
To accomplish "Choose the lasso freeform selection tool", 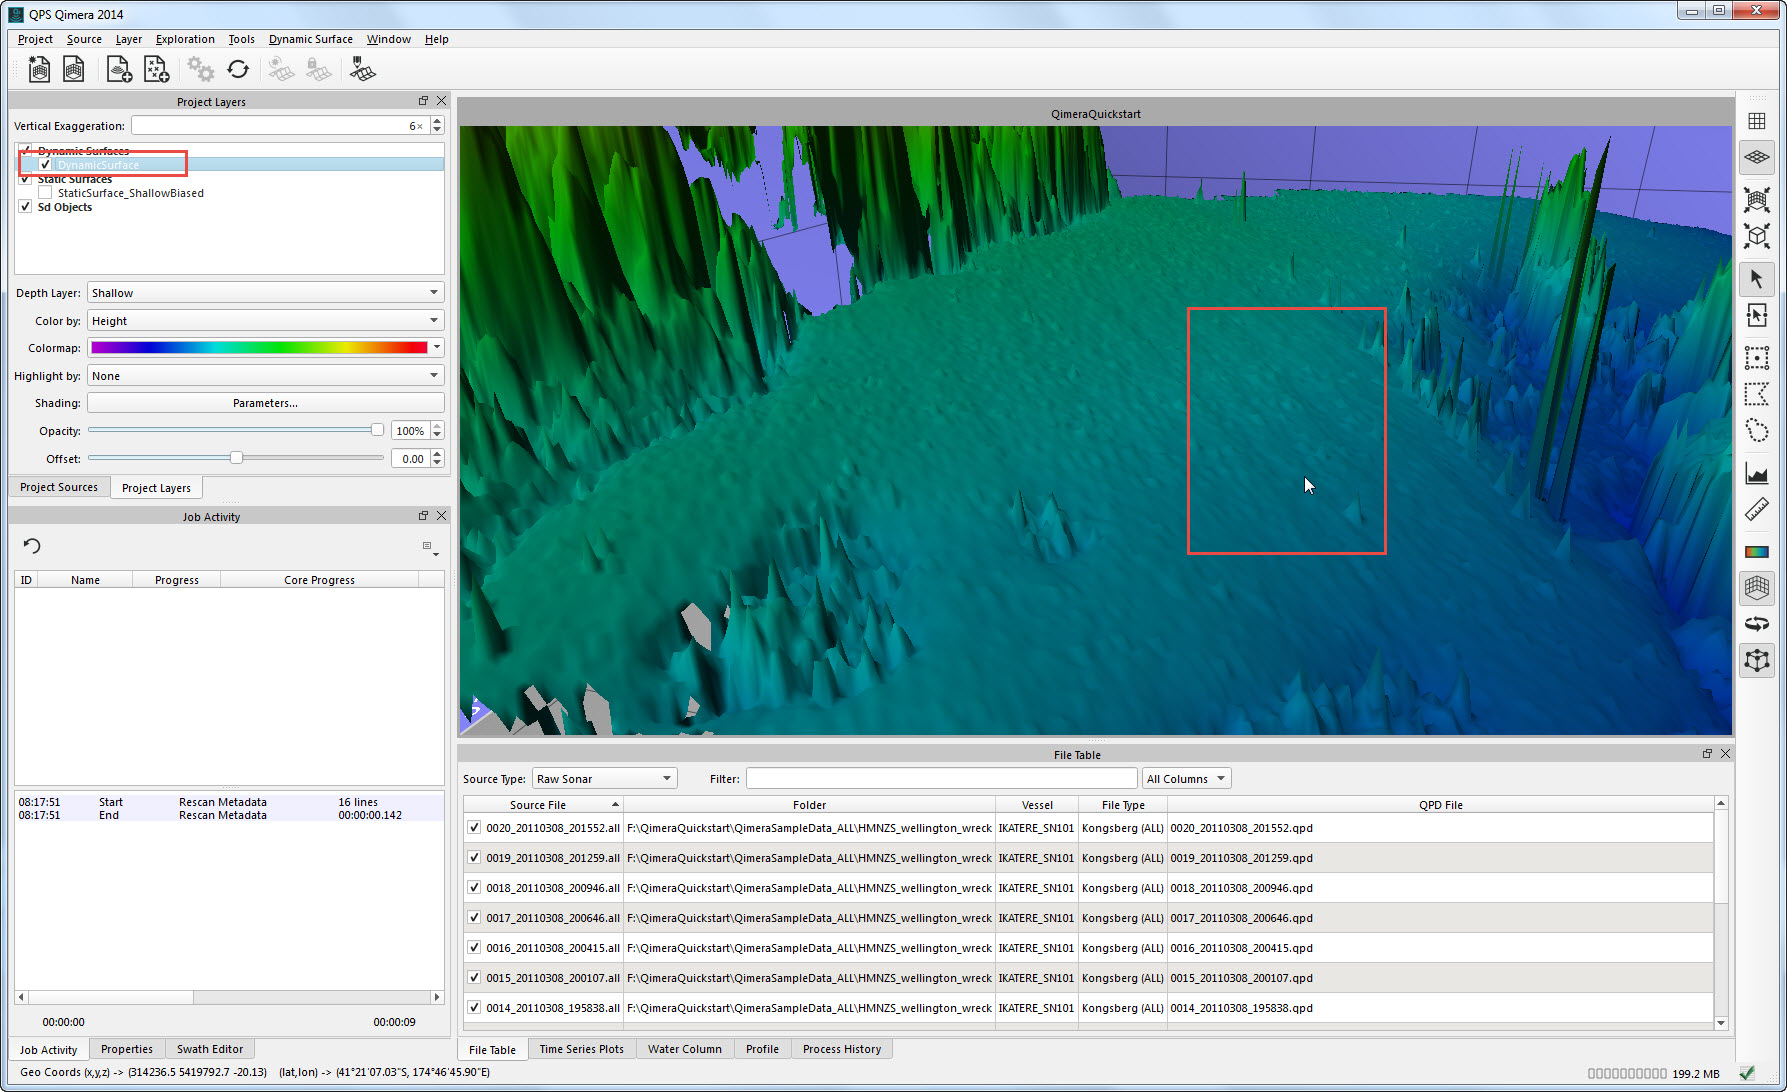I will (1756, 431).
